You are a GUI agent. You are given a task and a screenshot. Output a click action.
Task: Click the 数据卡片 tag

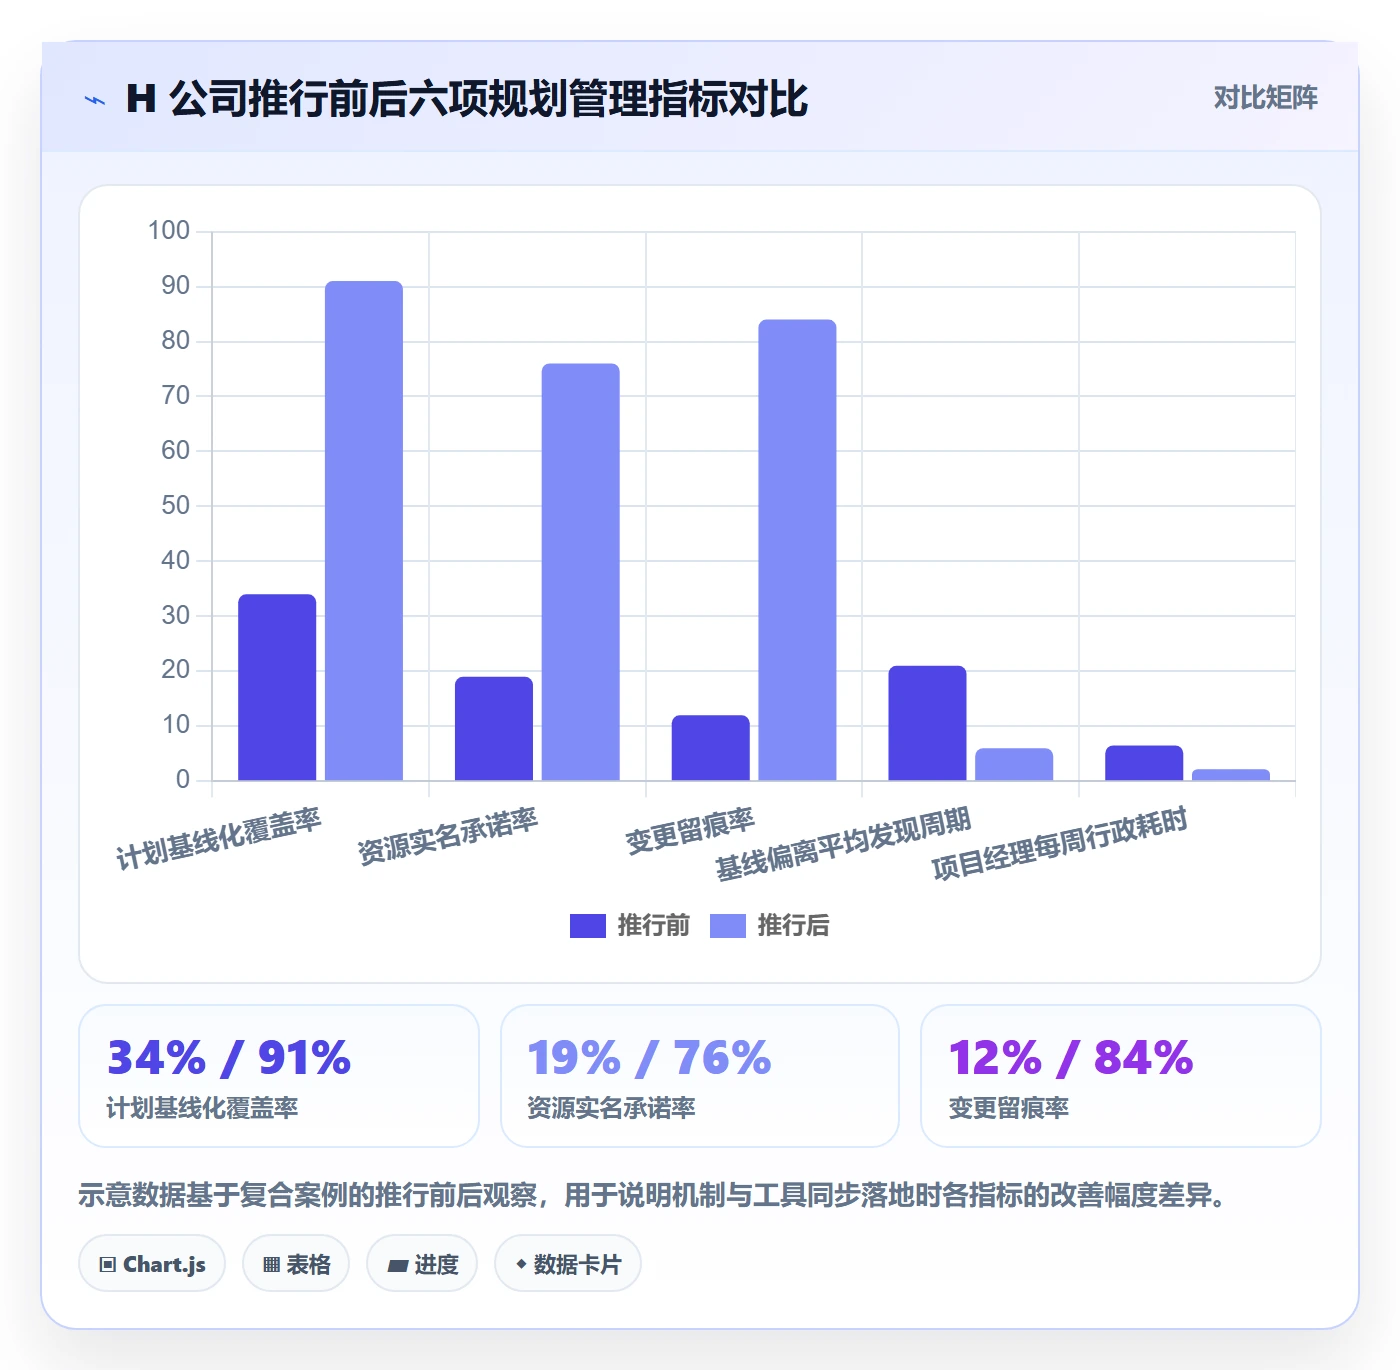coord(568,1264)
